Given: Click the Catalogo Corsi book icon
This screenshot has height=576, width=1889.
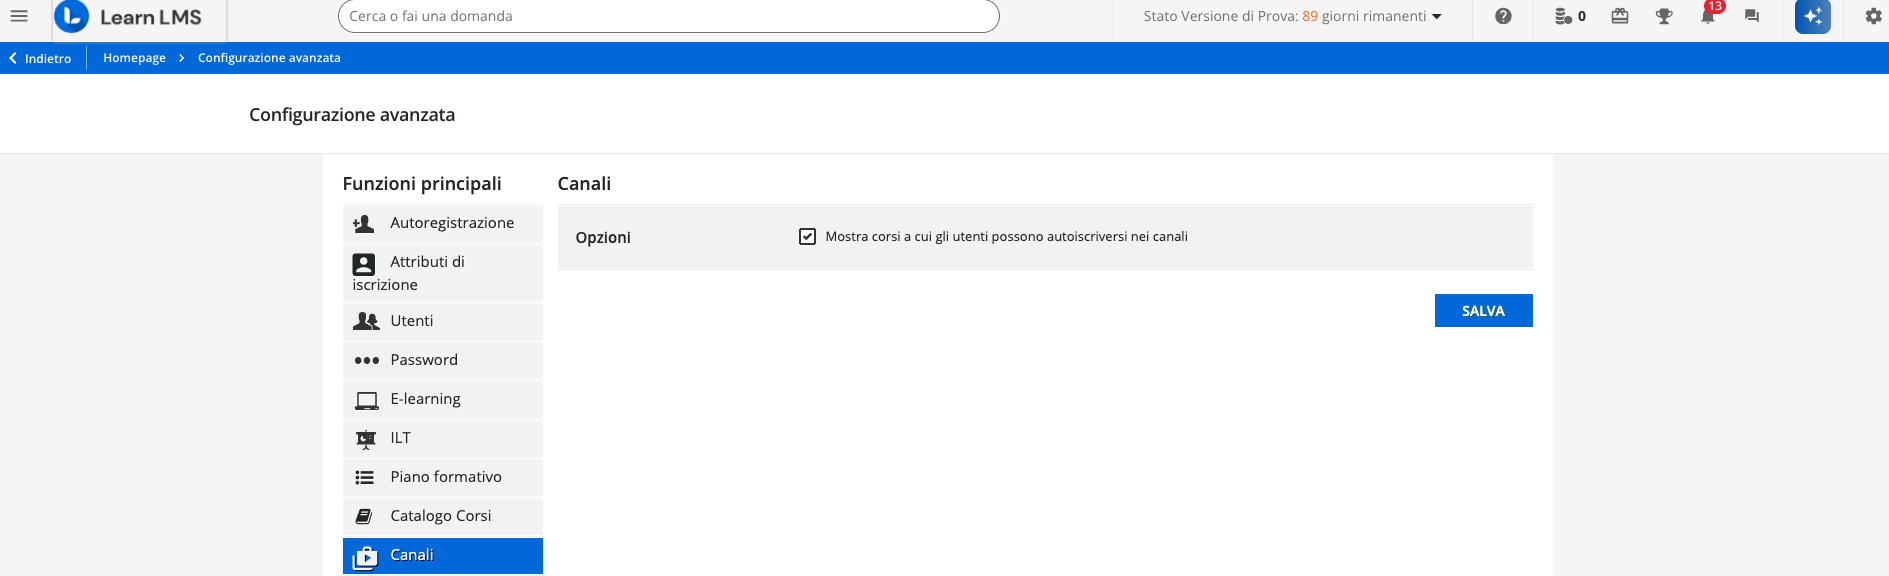Looking at the screenshot, I should click(364, 516).
